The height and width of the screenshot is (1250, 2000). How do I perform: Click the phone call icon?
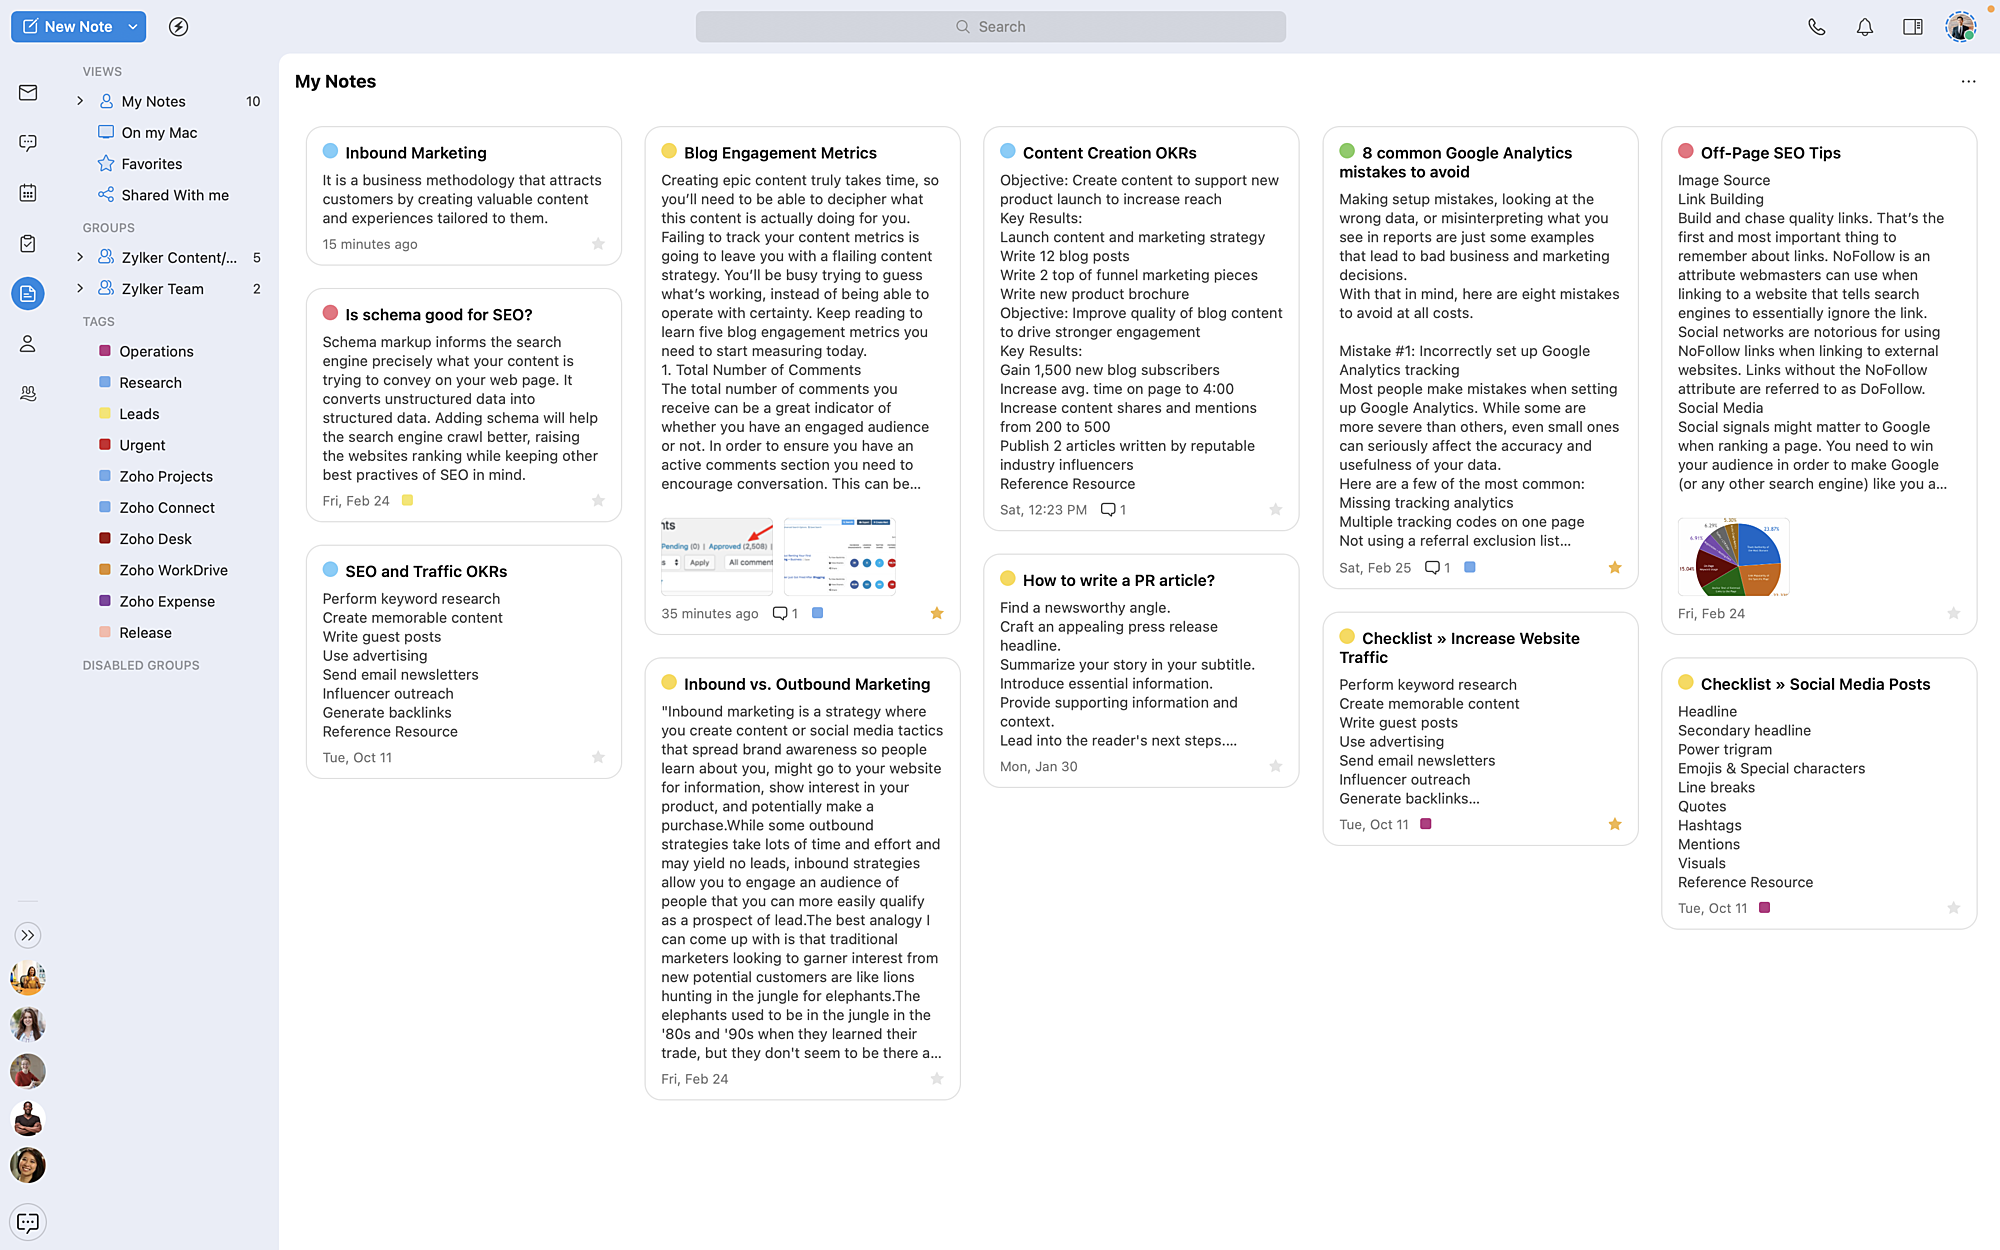pos(1816,27)
